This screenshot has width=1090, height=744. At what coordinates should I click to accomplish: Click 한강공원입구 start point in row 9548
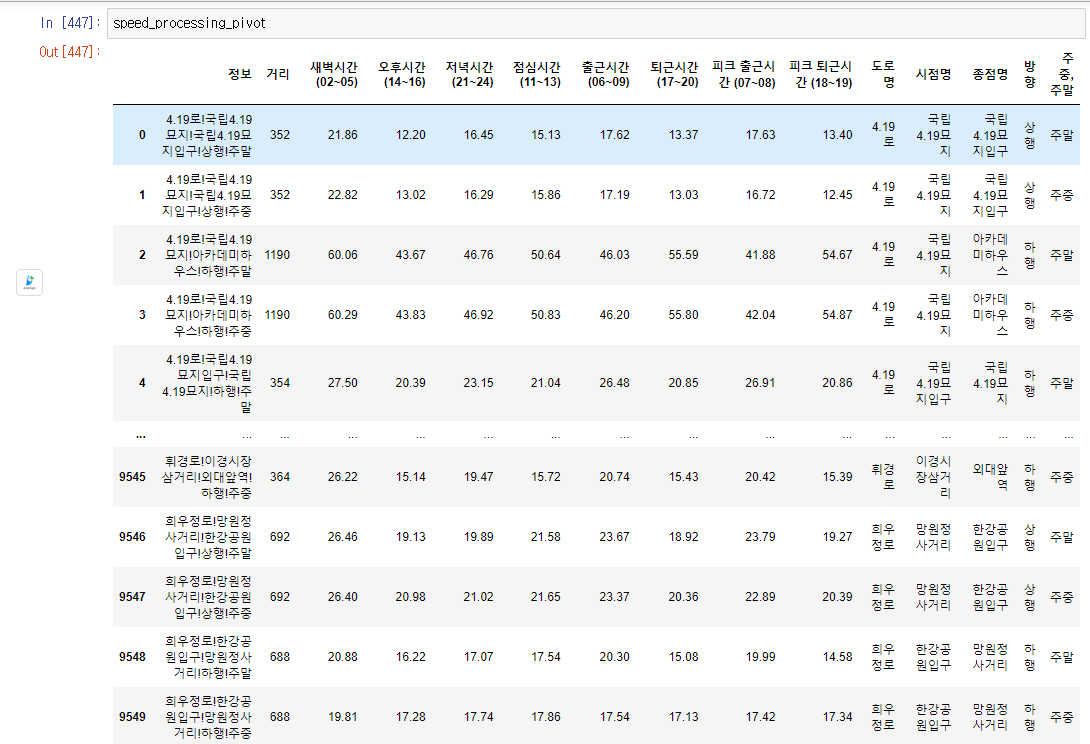(934, 656)
